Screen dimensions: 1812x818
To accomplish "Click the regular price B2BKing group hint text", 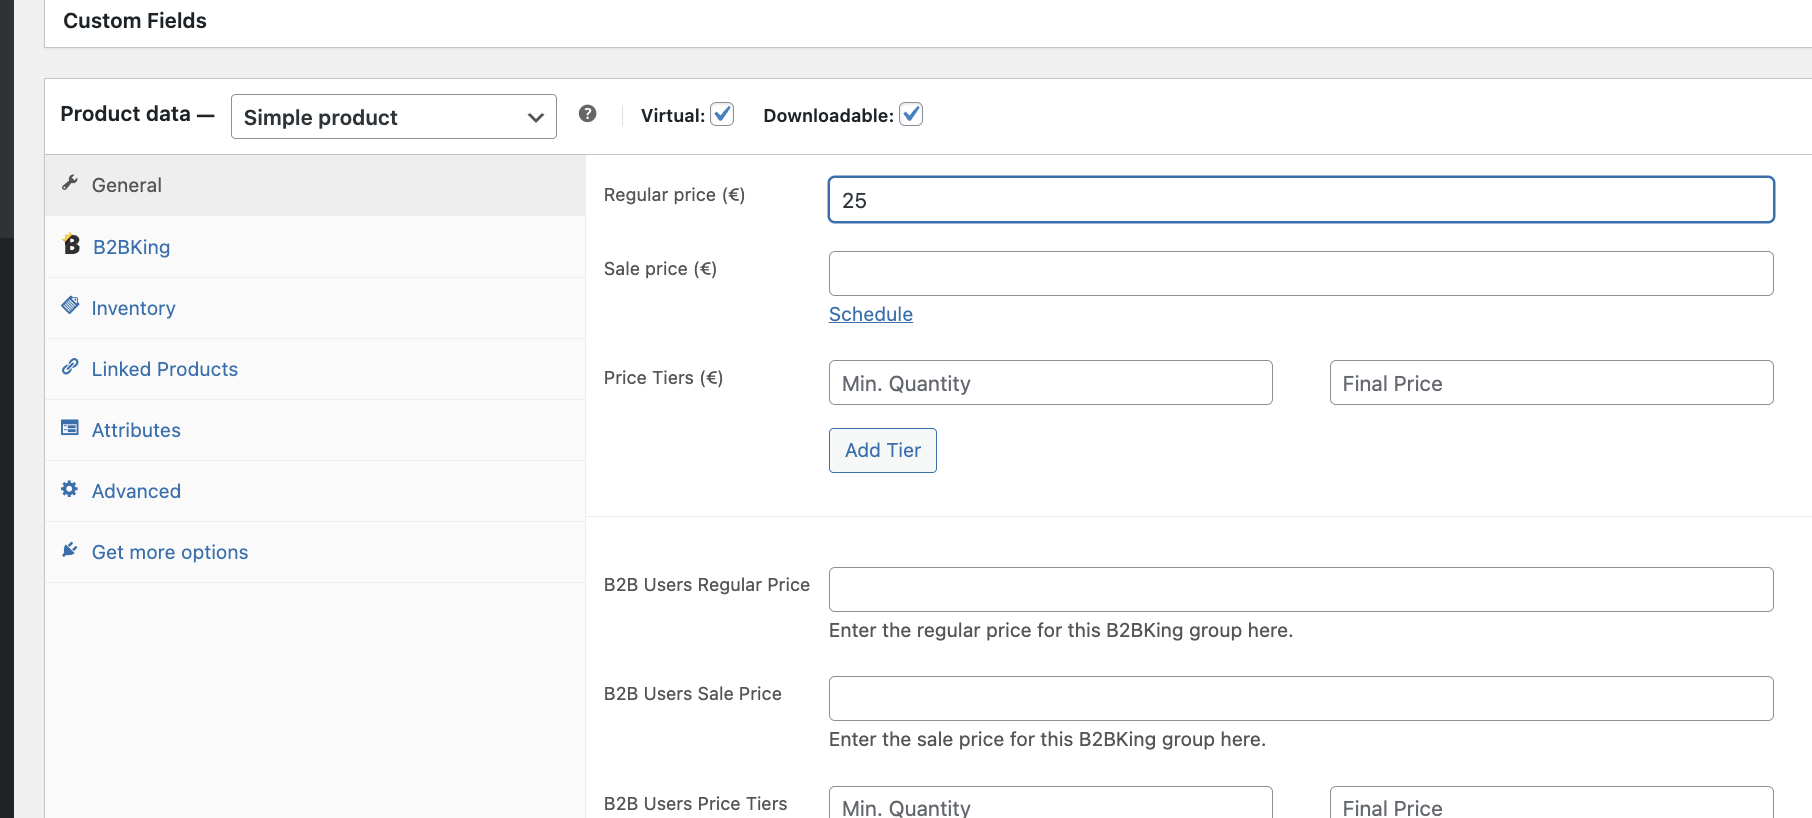I will coord(1061,631).
